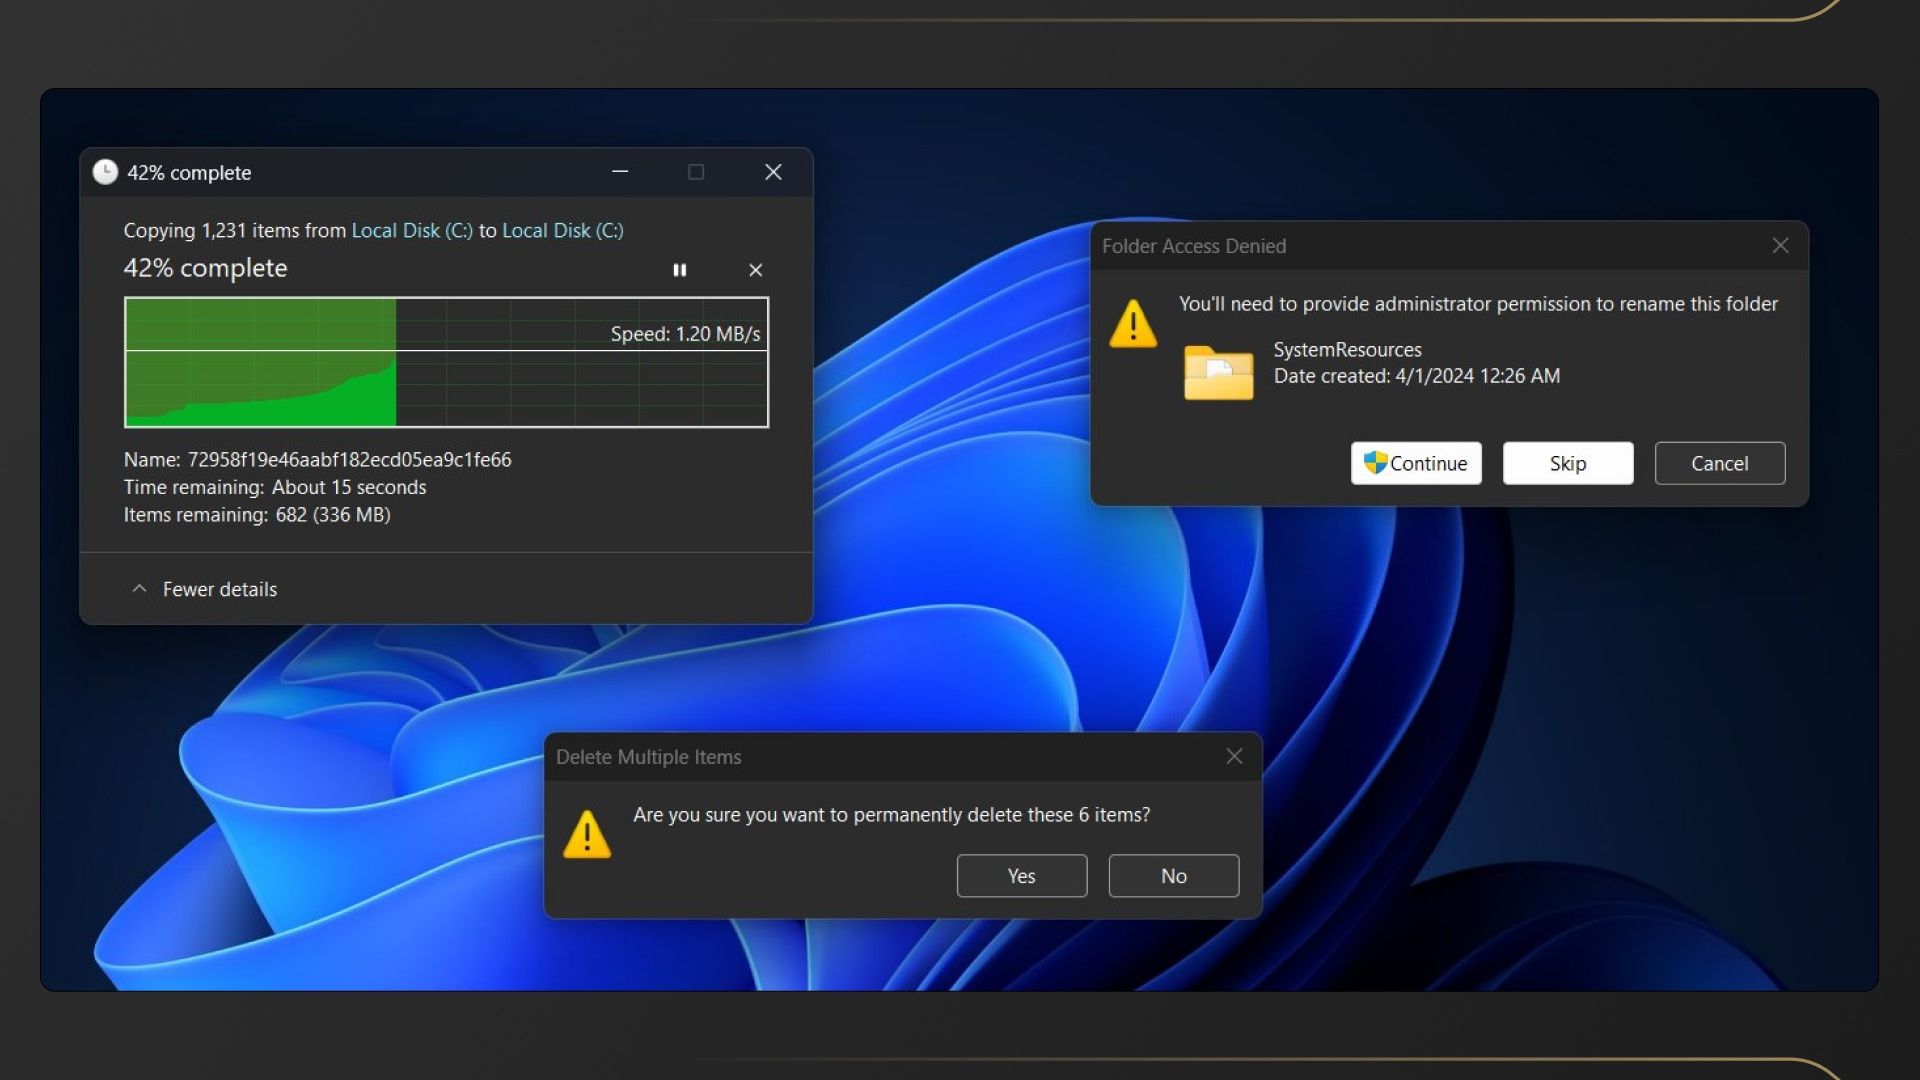Image resolution: width=1920 pixels, height=1080 pixels.
Task: Close the Folder Access Denied dialog
Action: coord(1780,246)
